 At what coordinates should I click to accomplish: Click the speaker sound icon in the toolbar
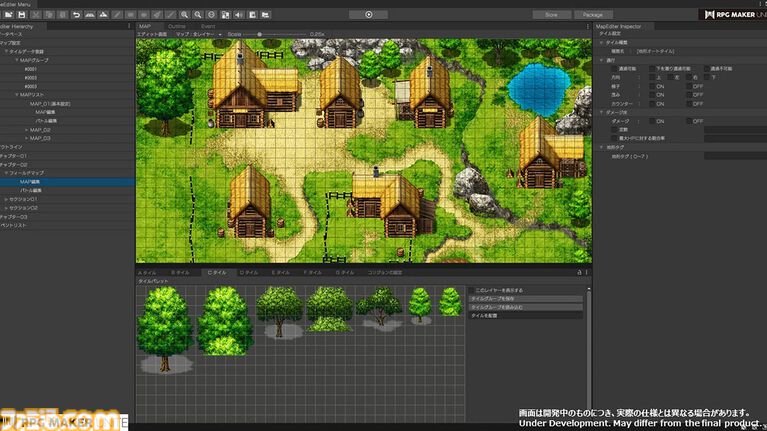coord(239,15)
